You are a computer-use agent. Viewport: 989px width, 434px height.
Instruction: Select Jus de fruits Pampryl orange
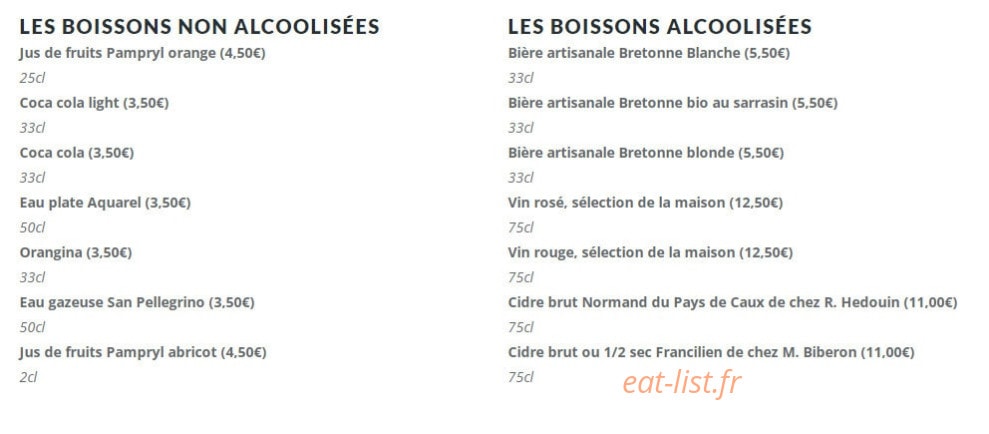[x=143, y=54]
